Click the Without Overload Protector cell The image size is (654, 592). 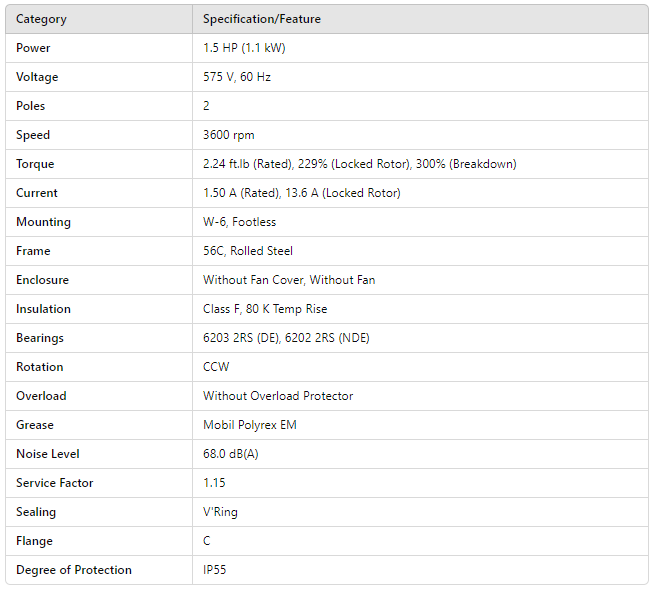pos(278,396)
